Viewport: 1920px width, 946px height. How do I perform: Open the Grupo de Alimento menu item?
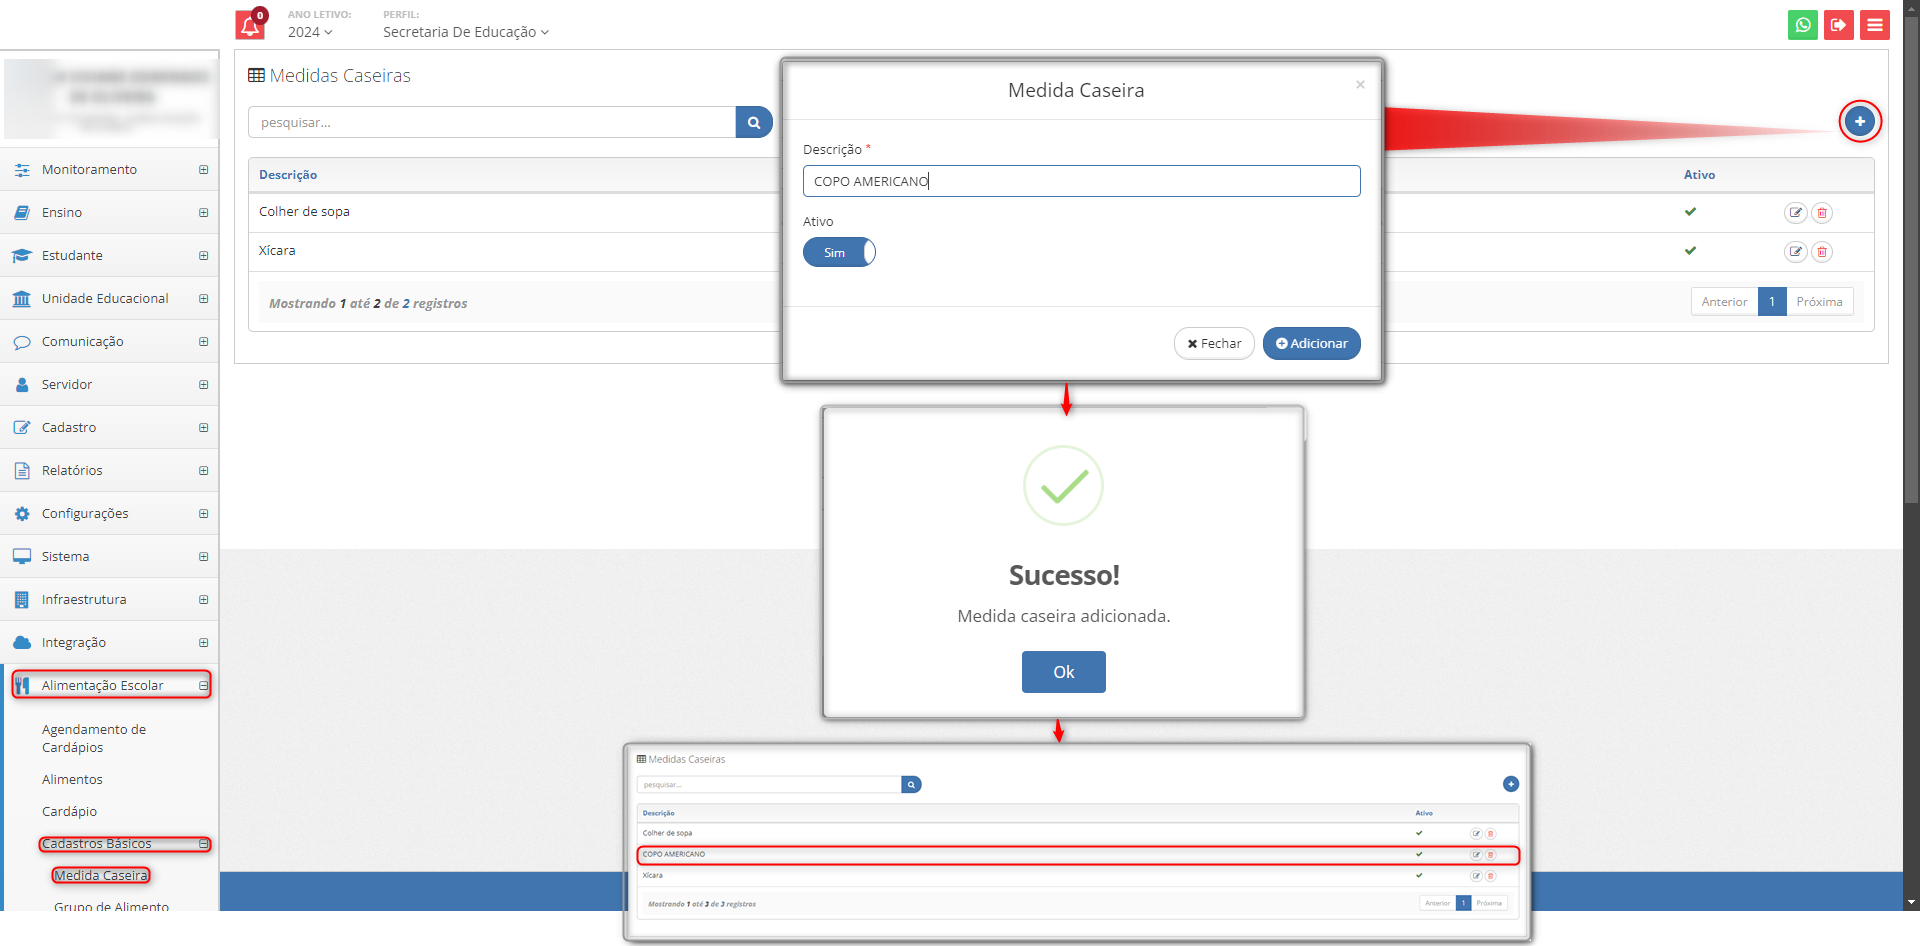(111, 905)
